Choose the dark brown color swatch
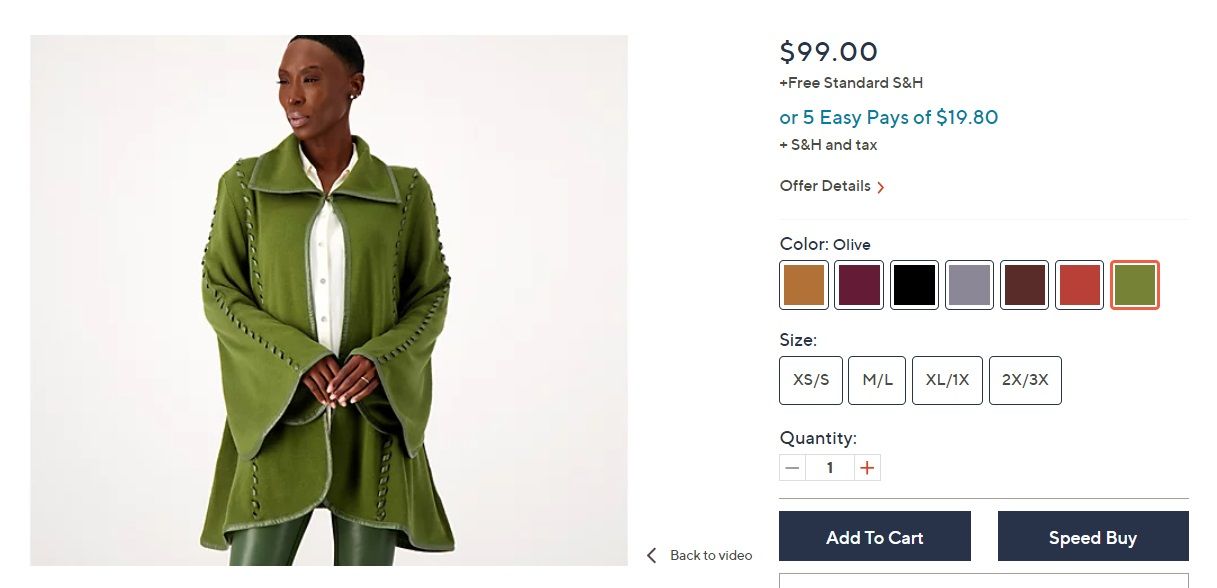 (1024, 285)
